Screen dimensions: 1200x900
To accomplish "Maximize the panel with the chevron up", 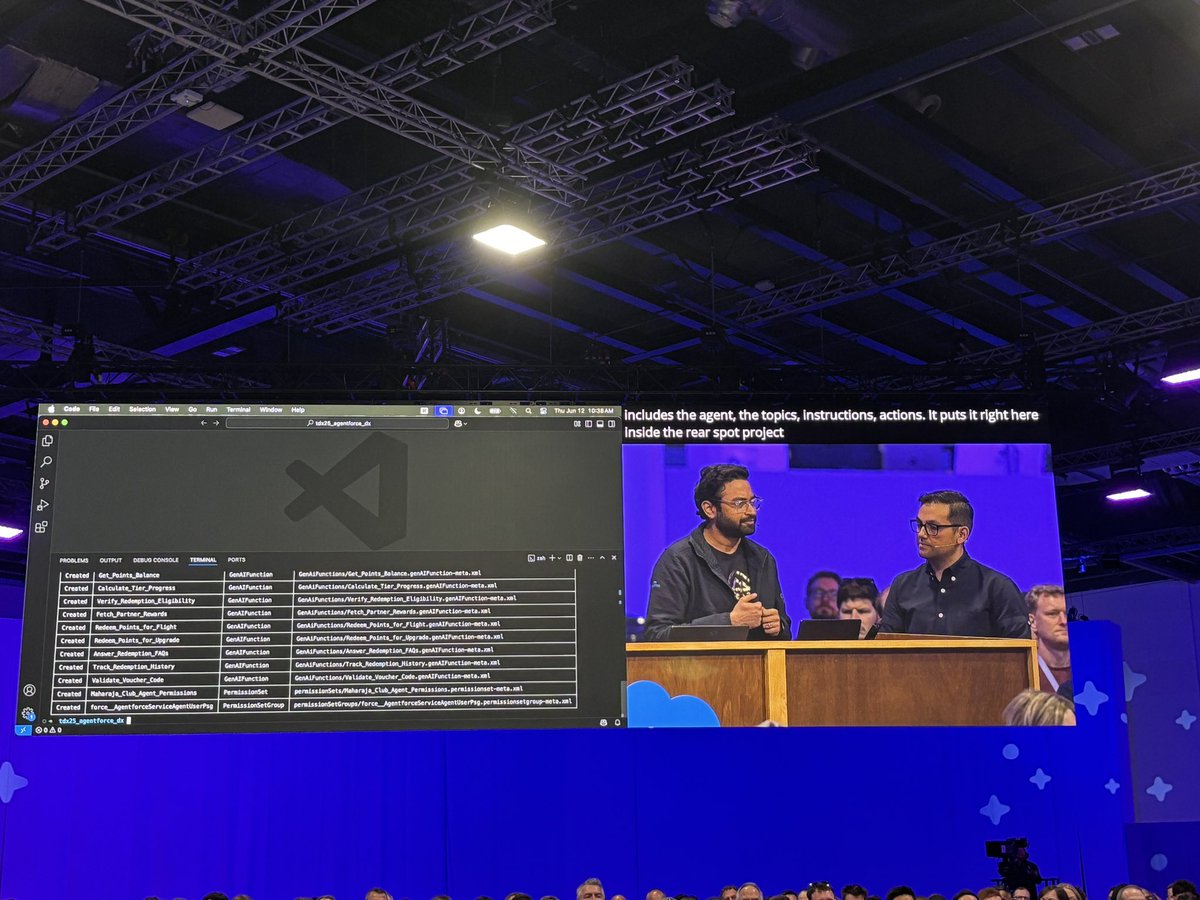I will (602, 557).
